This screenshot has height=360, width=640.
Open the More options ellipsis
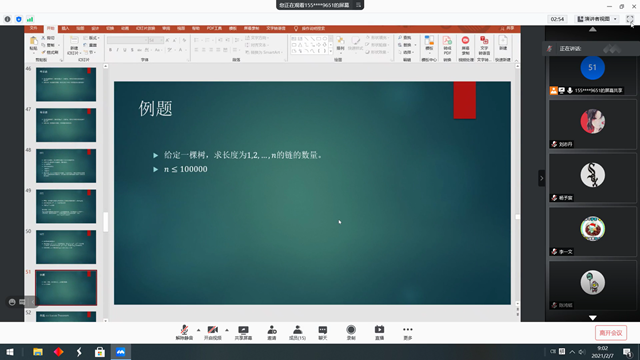(408, 332)
